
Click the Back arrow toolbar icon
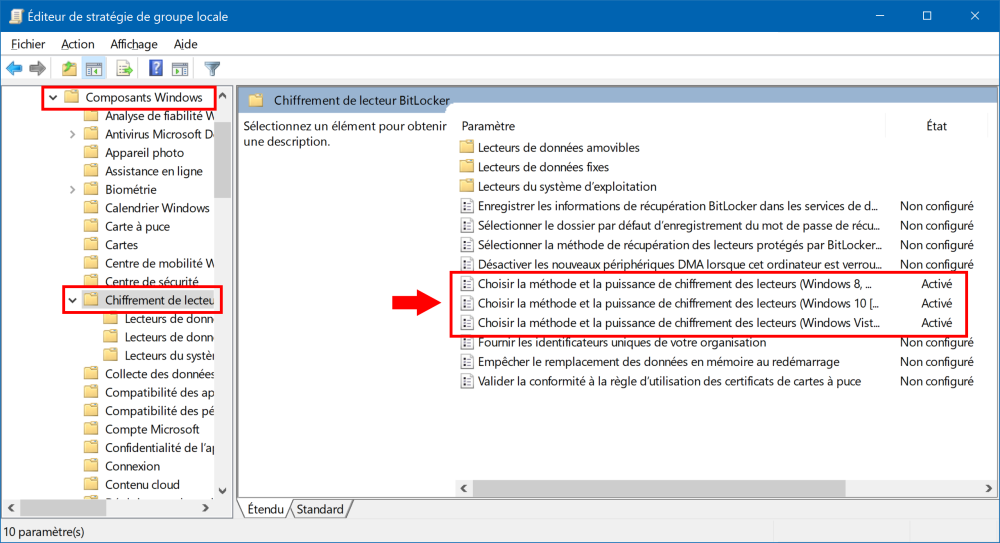point(14,68)
